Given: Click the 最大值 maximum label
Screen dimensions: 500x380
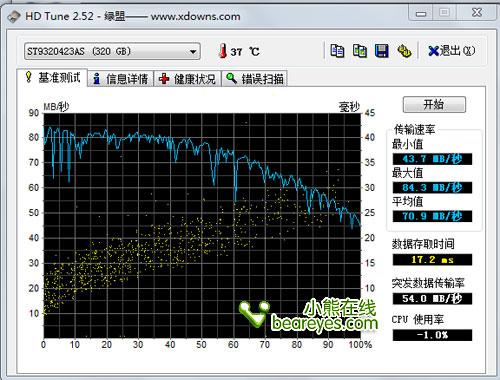Looking at the screenshot, I should (x=407, y=173).
